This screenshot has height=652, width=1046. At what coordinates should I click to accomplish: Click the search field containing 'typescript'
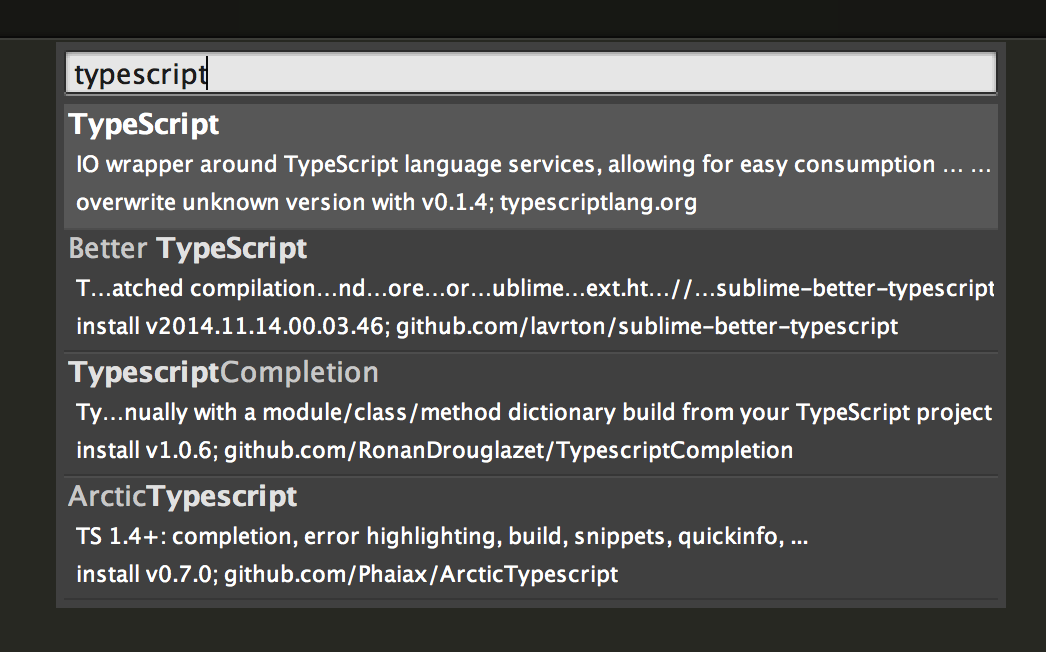[530, 73]
